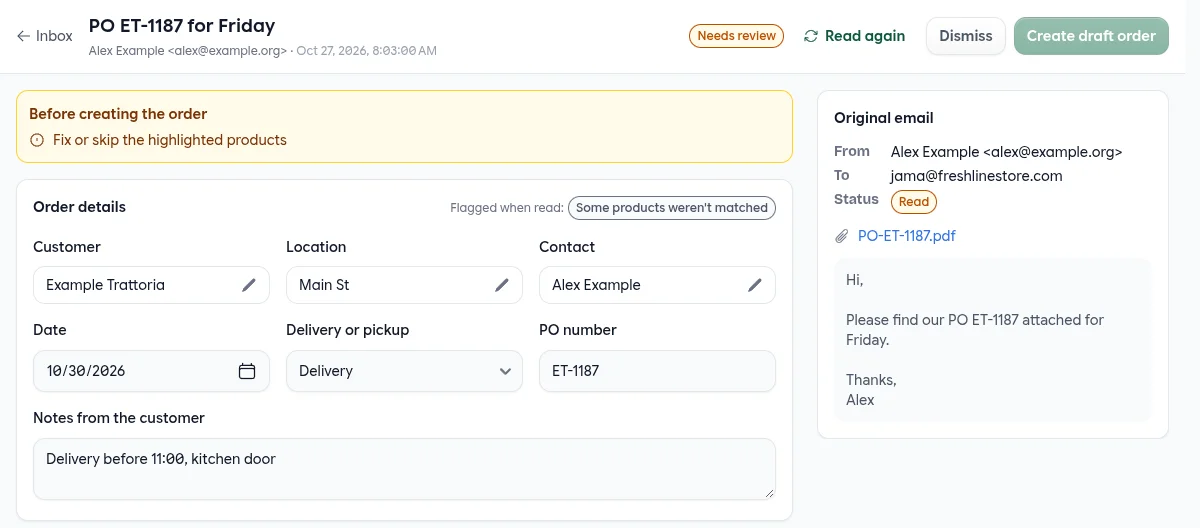Open the date picker calendar icon
Viewport: 1200px width, 528px height.
(x=247, y=371)
